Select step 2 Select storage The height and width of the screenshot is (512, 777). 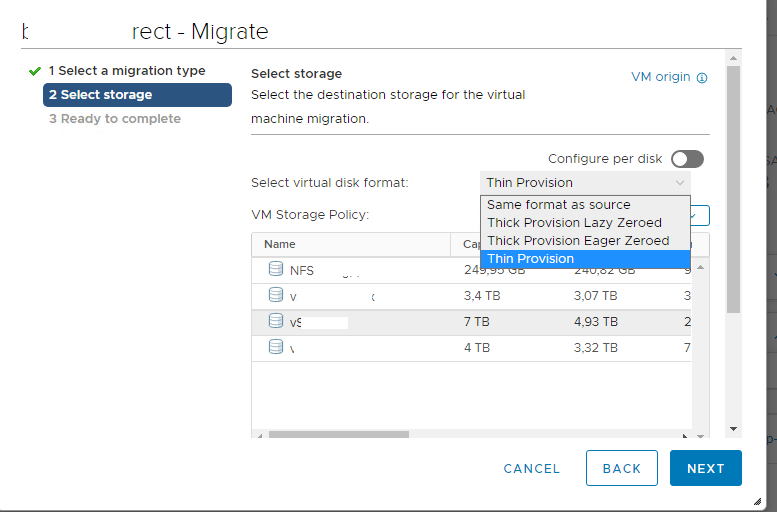[x=137, y=95]
